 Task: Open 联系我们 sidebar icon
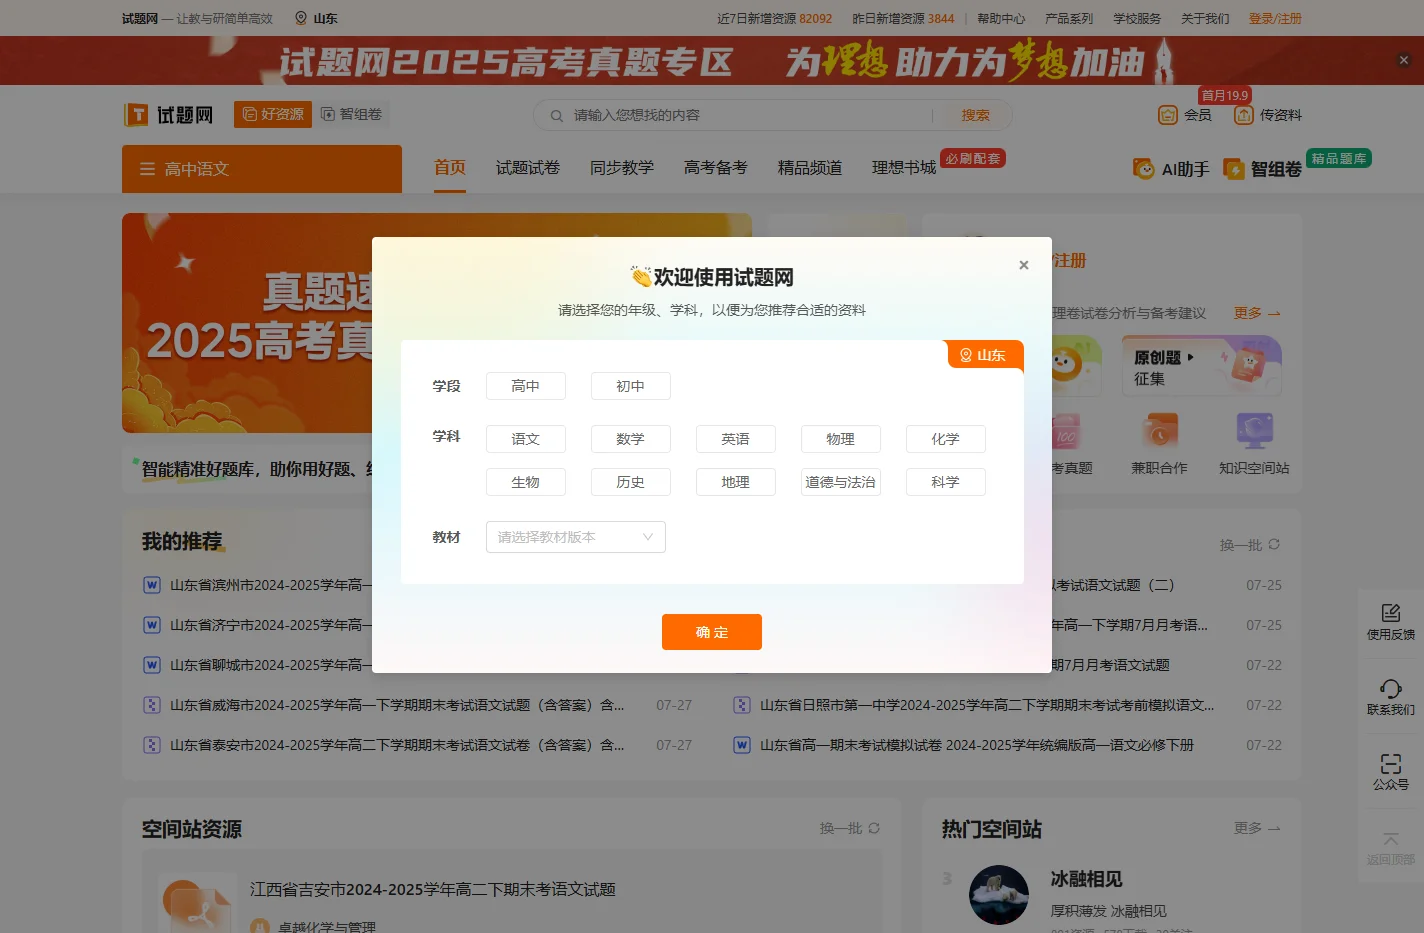pos(1391,697)
